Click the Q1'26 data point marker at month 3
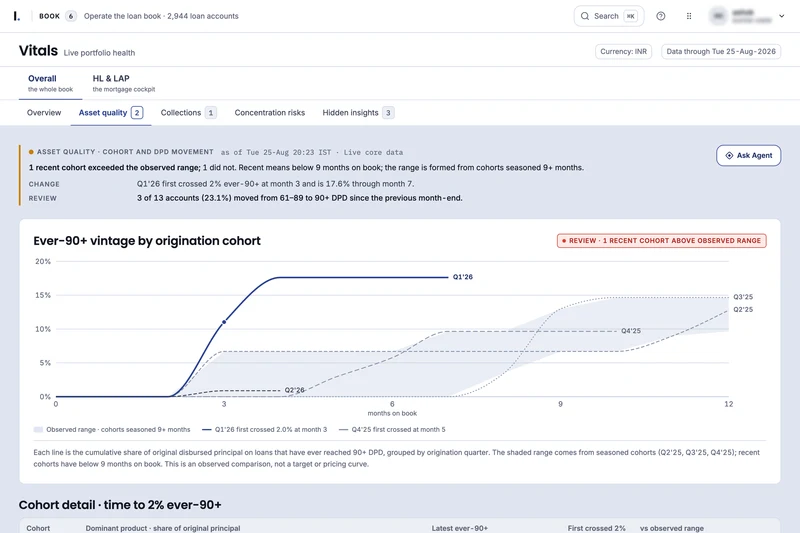The image size is (800, 533). pyautogui.click(x=224, y=322)
